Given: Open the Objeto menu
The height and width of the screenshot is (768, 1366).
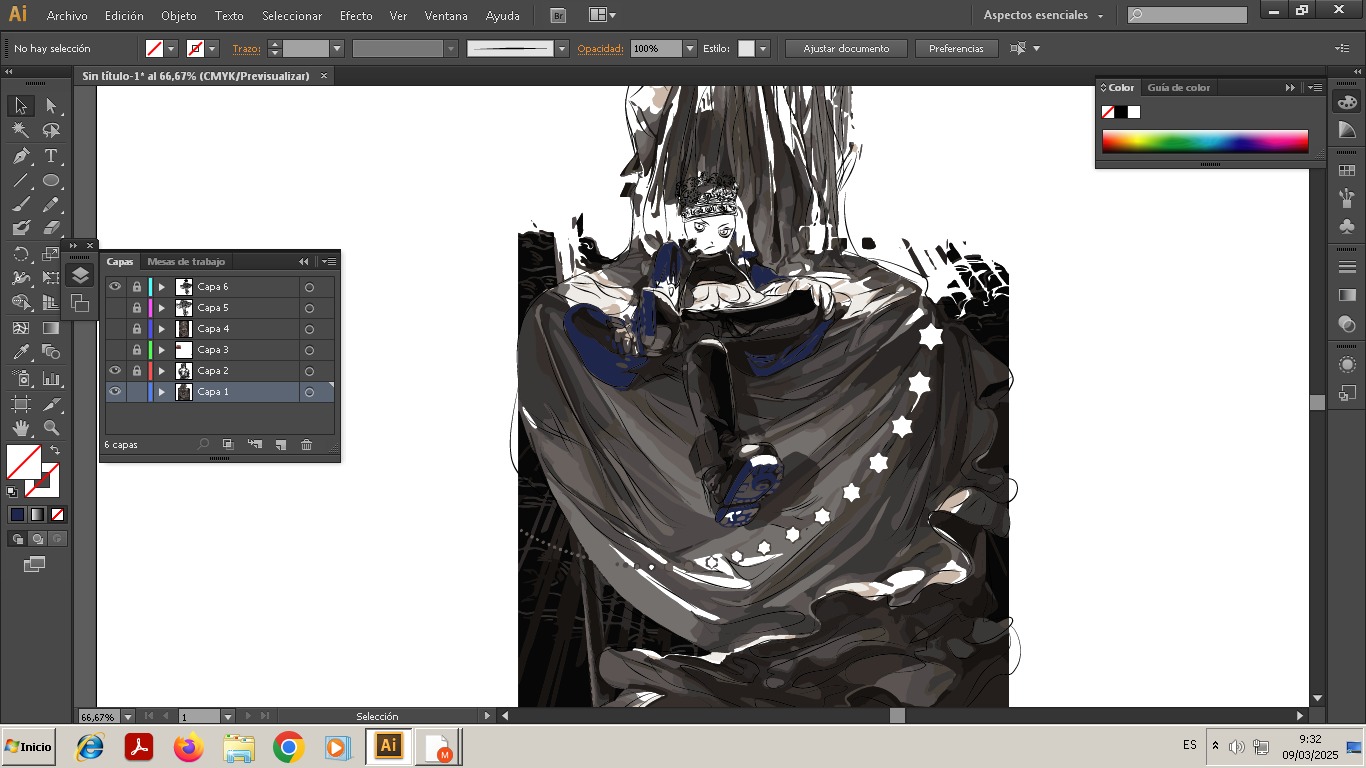Looking at the screenshot, I should (x=179, y=16).
